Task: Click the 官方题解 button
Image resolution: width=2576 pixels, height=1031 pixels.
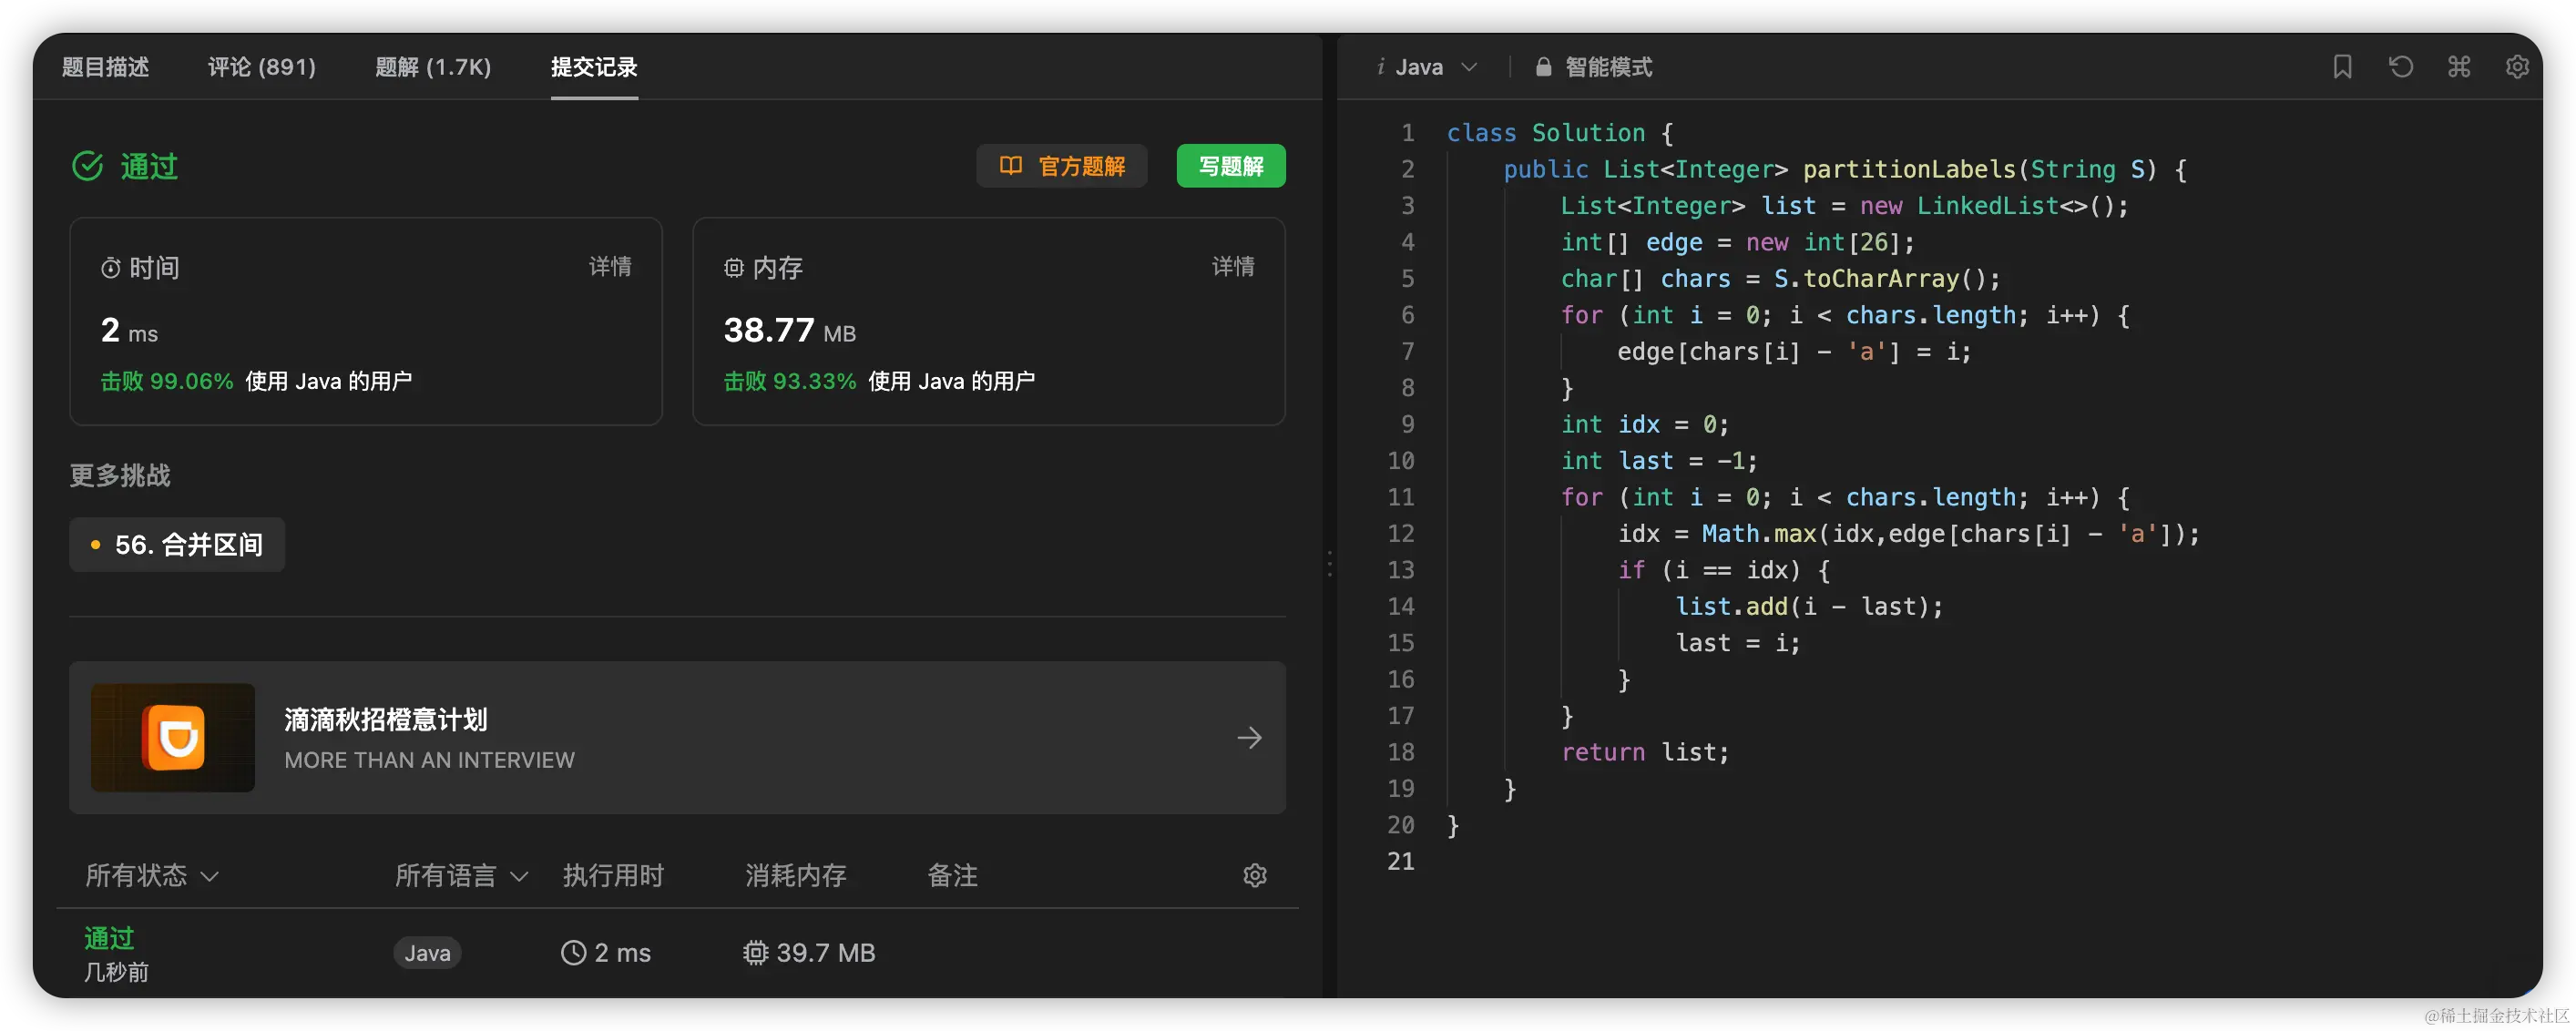Action: 1062,166
